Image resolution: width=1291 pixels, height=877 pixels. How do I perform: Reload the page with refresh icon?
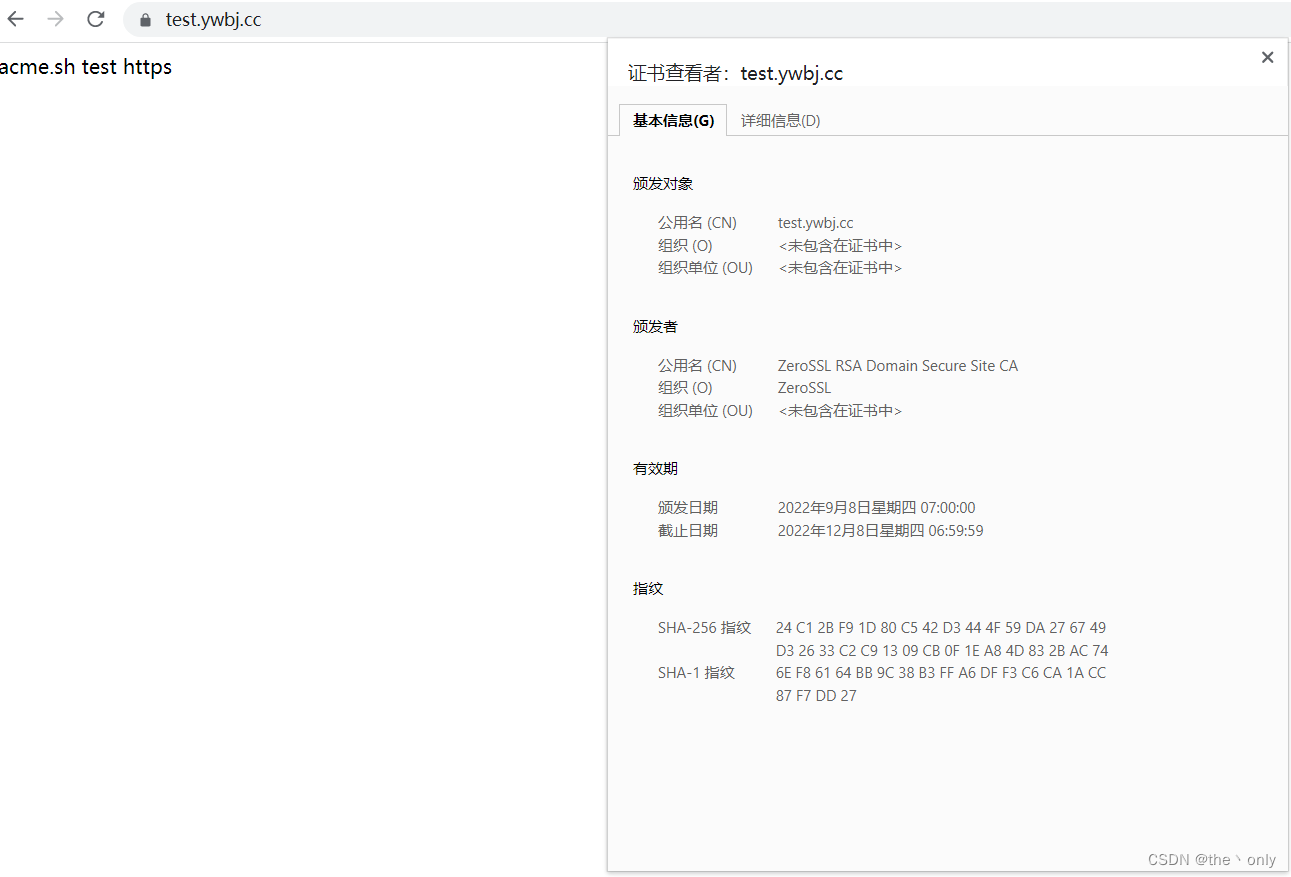[96, 19]
